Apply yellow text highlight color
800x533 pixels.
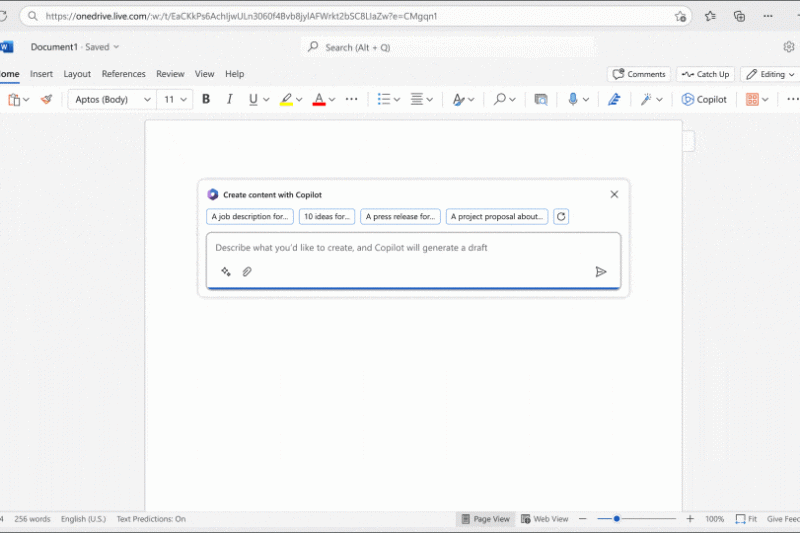tap(286, 99)
